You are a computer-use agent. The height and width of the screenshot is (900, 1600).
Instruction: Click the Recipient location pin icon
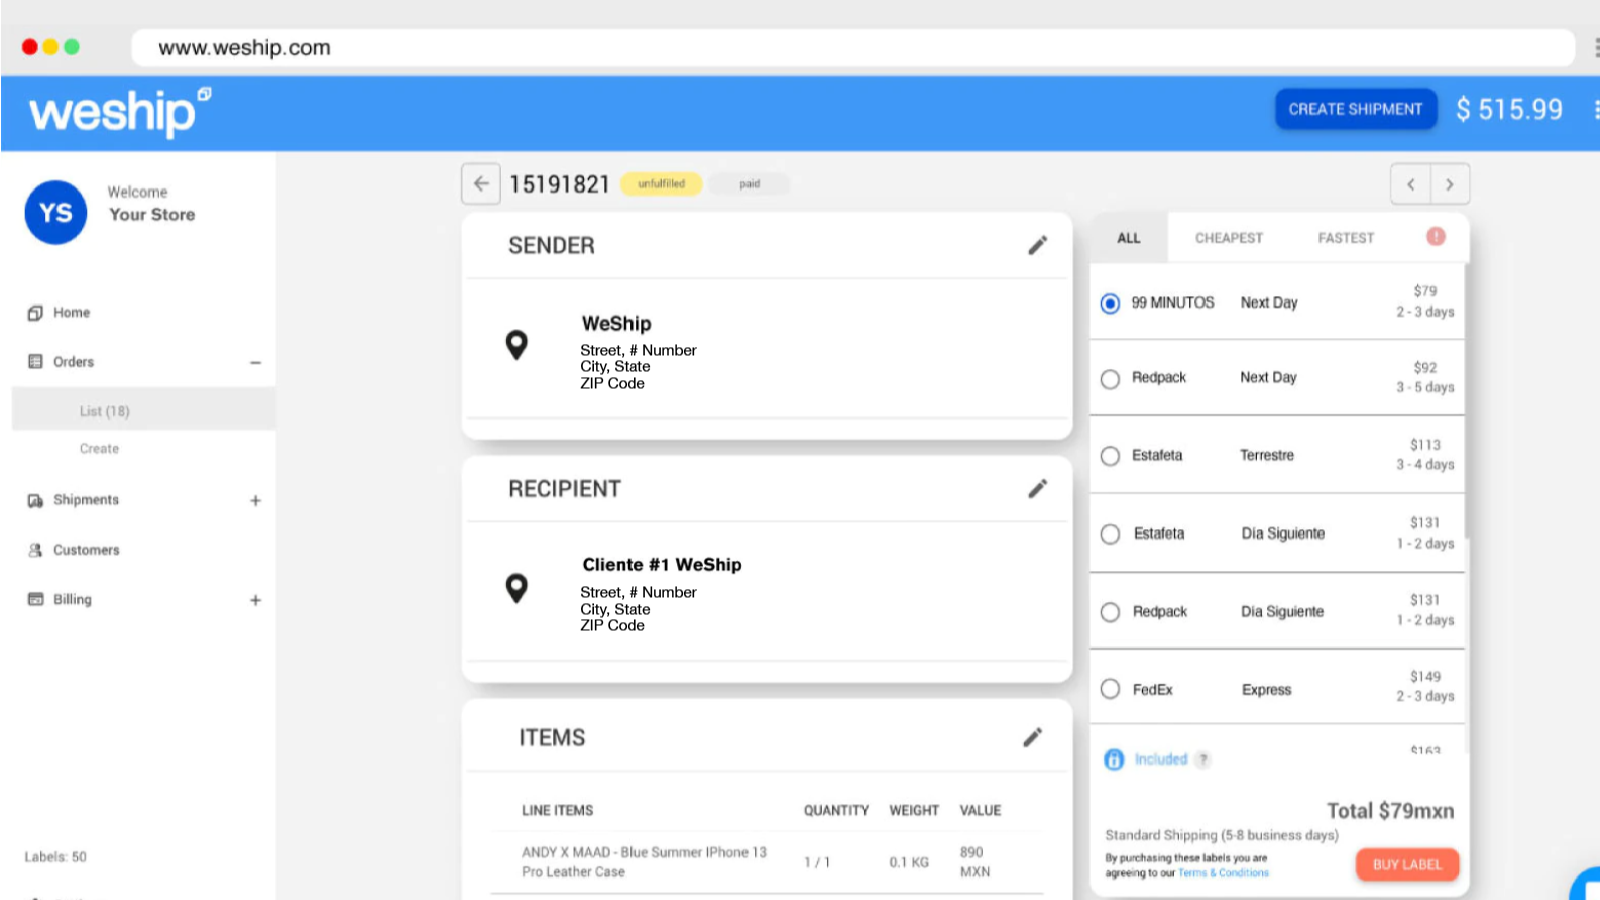(x=516, y=588)
